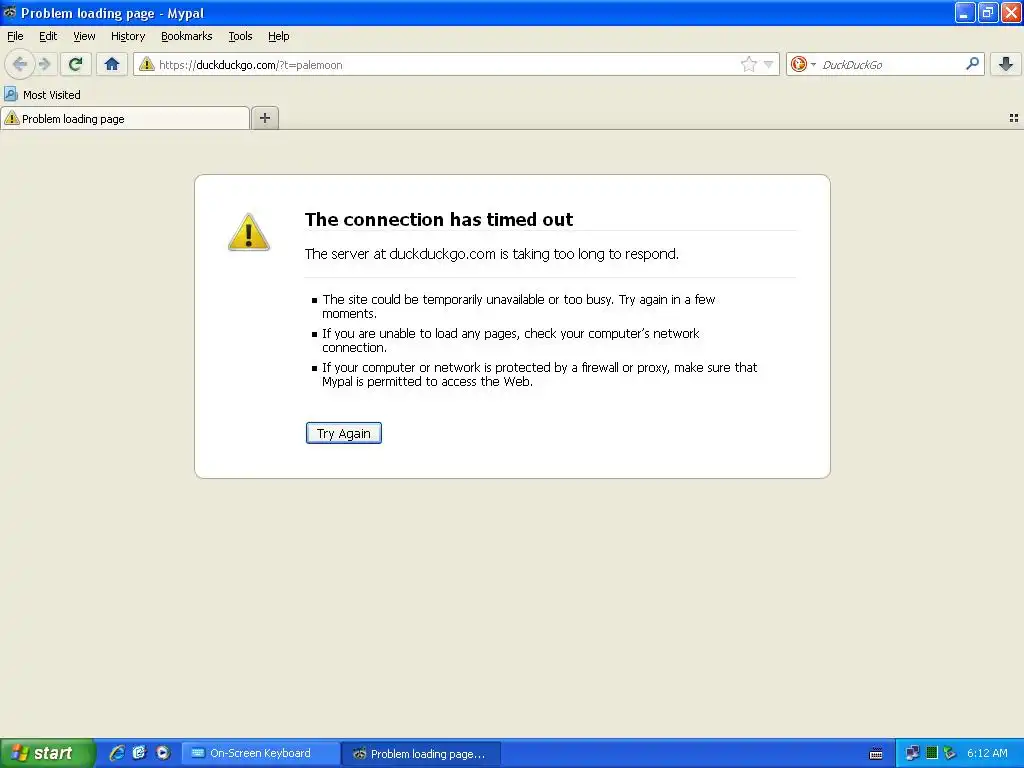
Task: Bookmark this page with the star icon
Action: (748, 64)
